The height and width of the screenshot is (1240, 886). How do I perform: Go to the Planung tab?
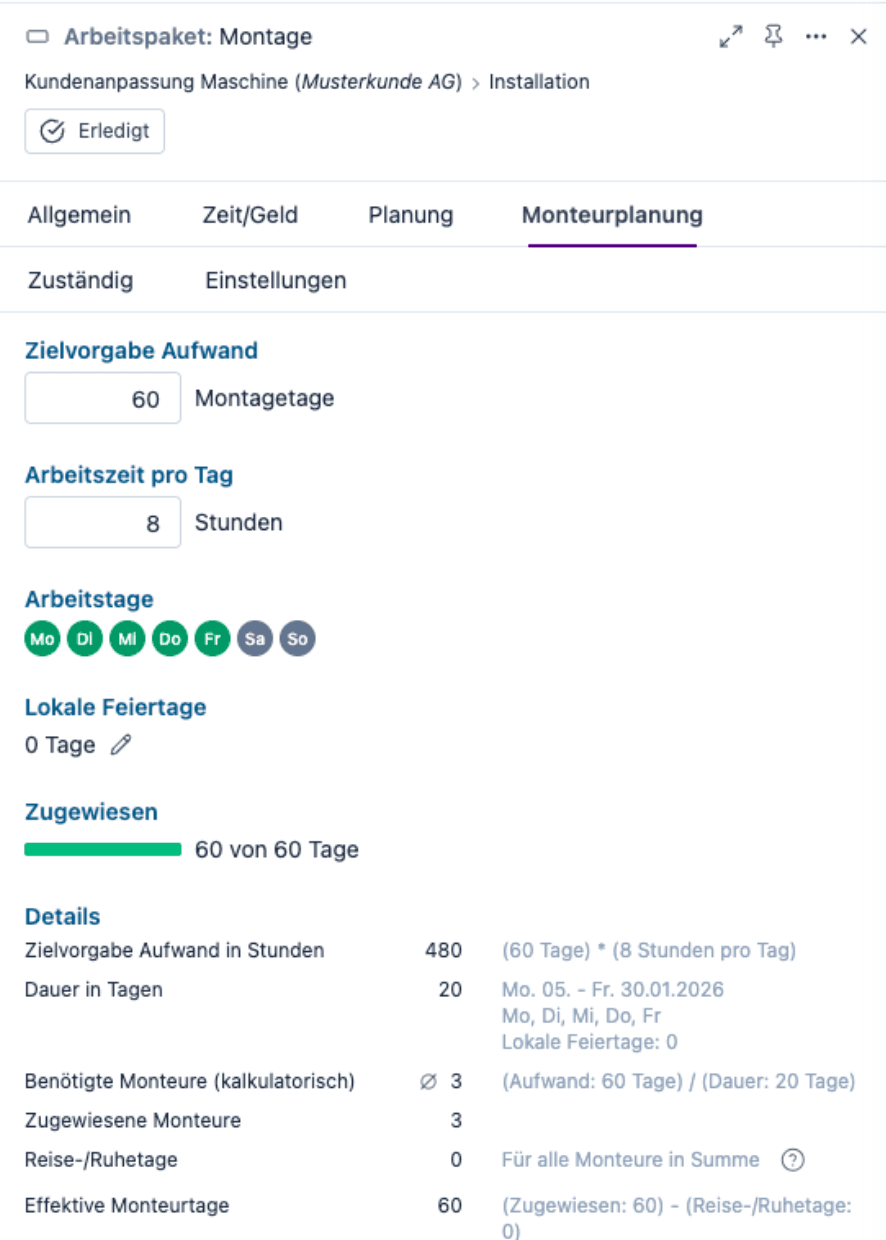[410, 215]
